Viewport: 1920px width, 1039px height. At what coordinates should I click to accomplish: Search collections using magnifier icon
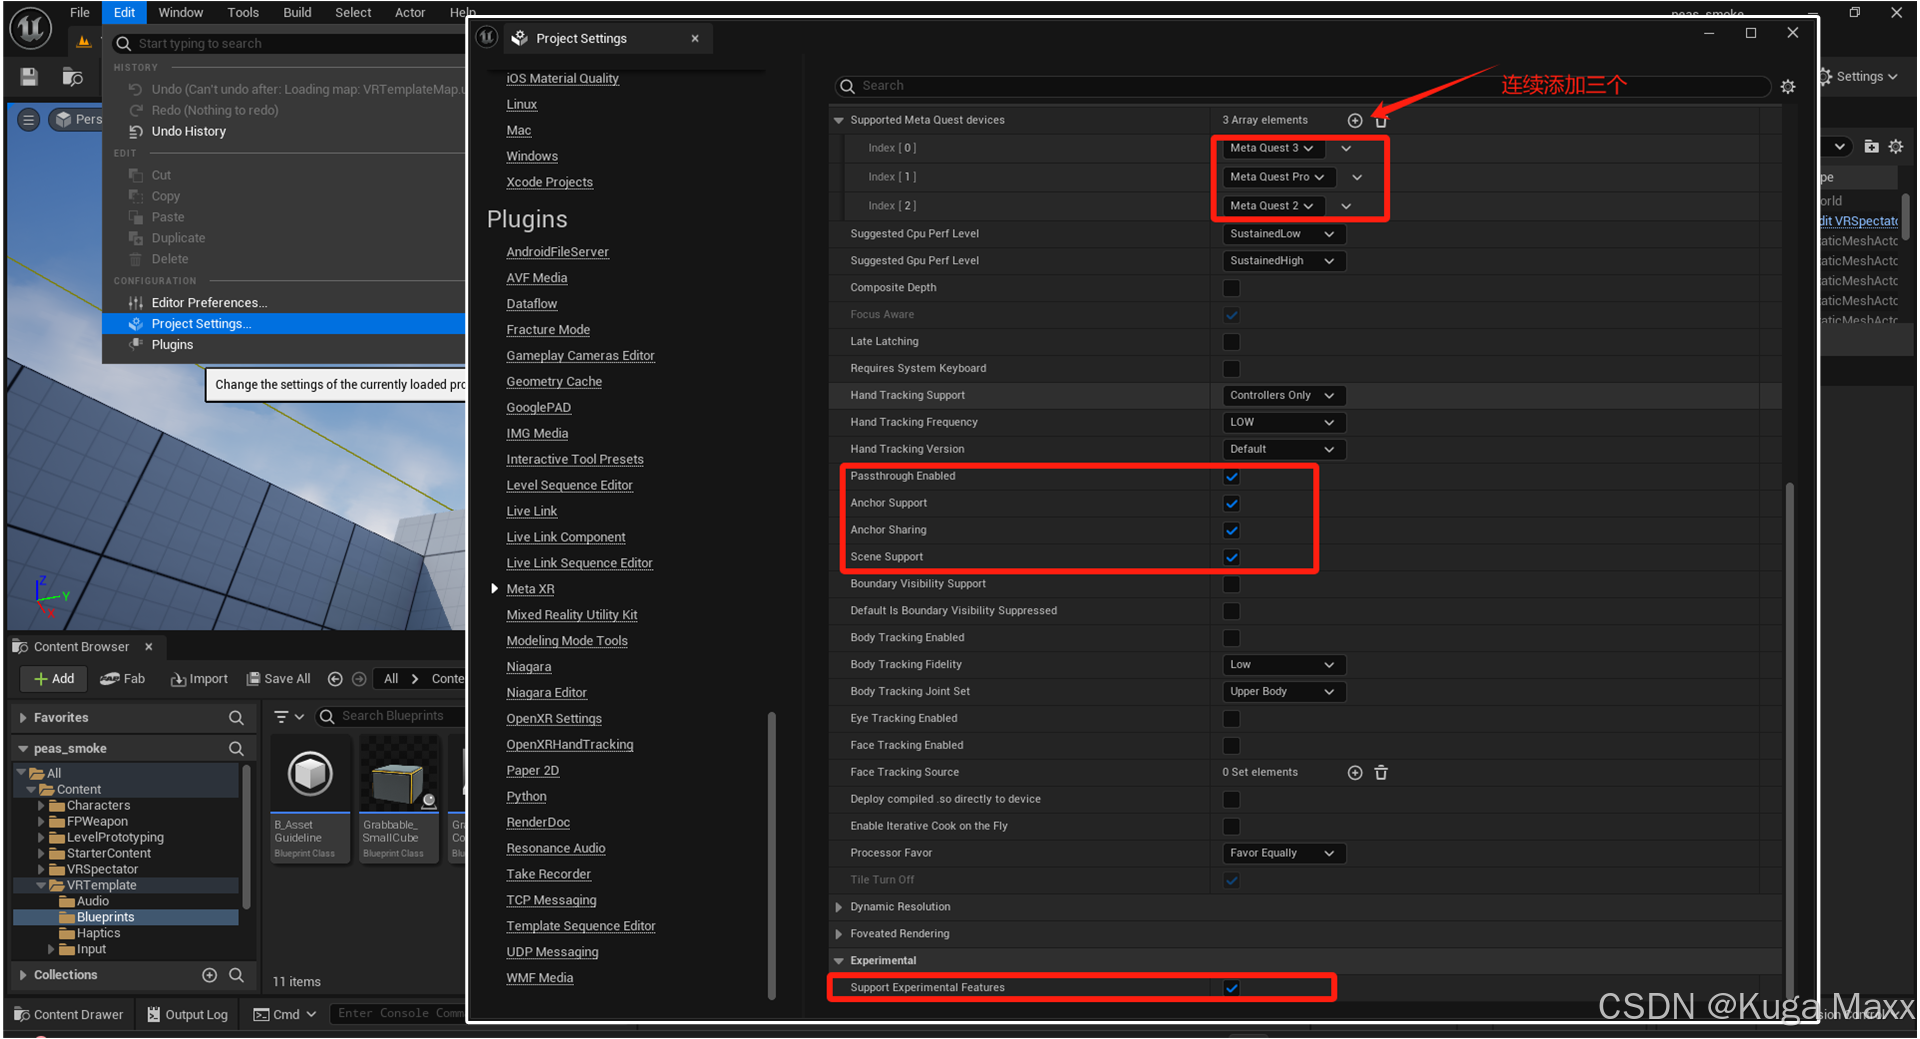tap(236, 975)
